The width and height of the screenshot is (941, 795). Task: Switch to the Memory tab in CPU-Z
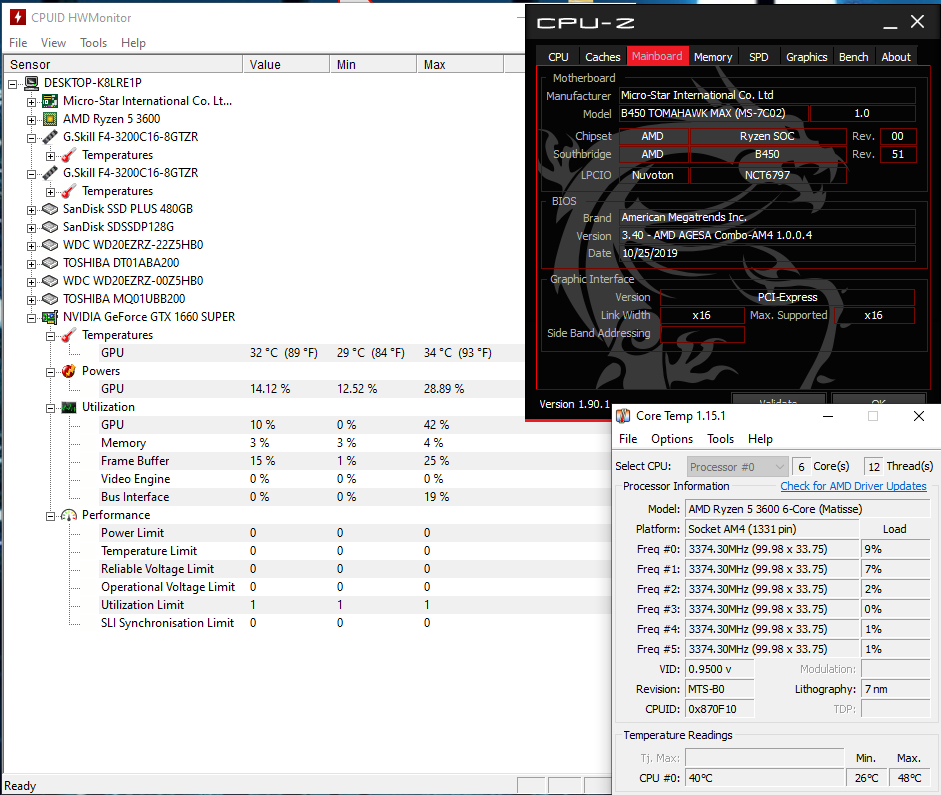713,56
